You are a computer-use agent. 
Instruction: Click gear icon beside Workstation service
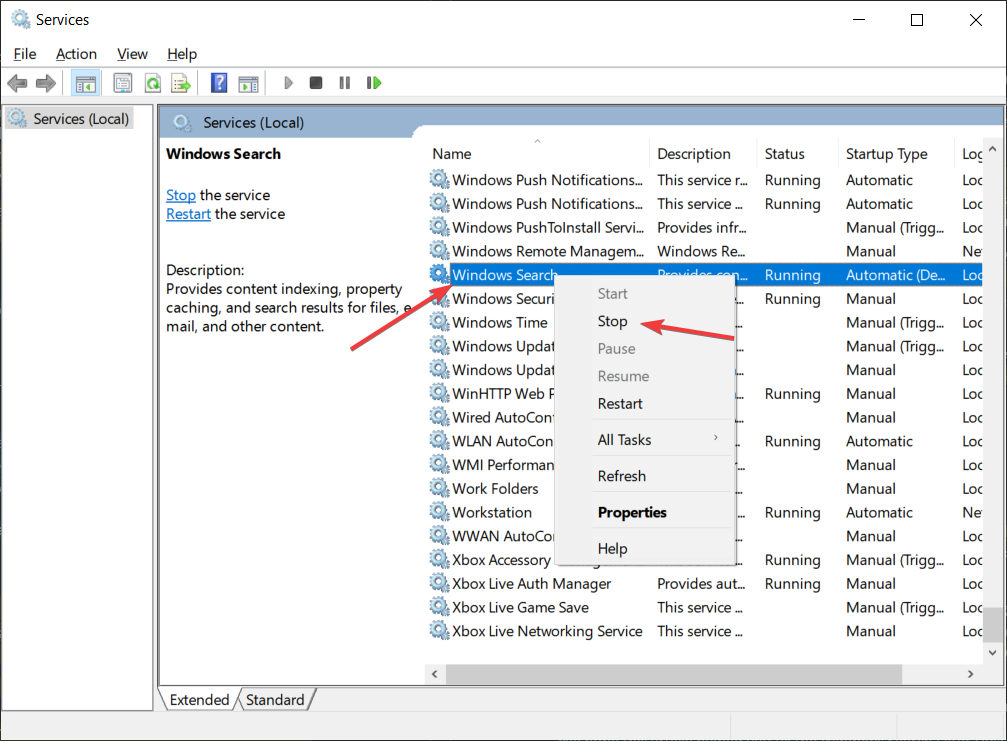(x=439, y=512)
